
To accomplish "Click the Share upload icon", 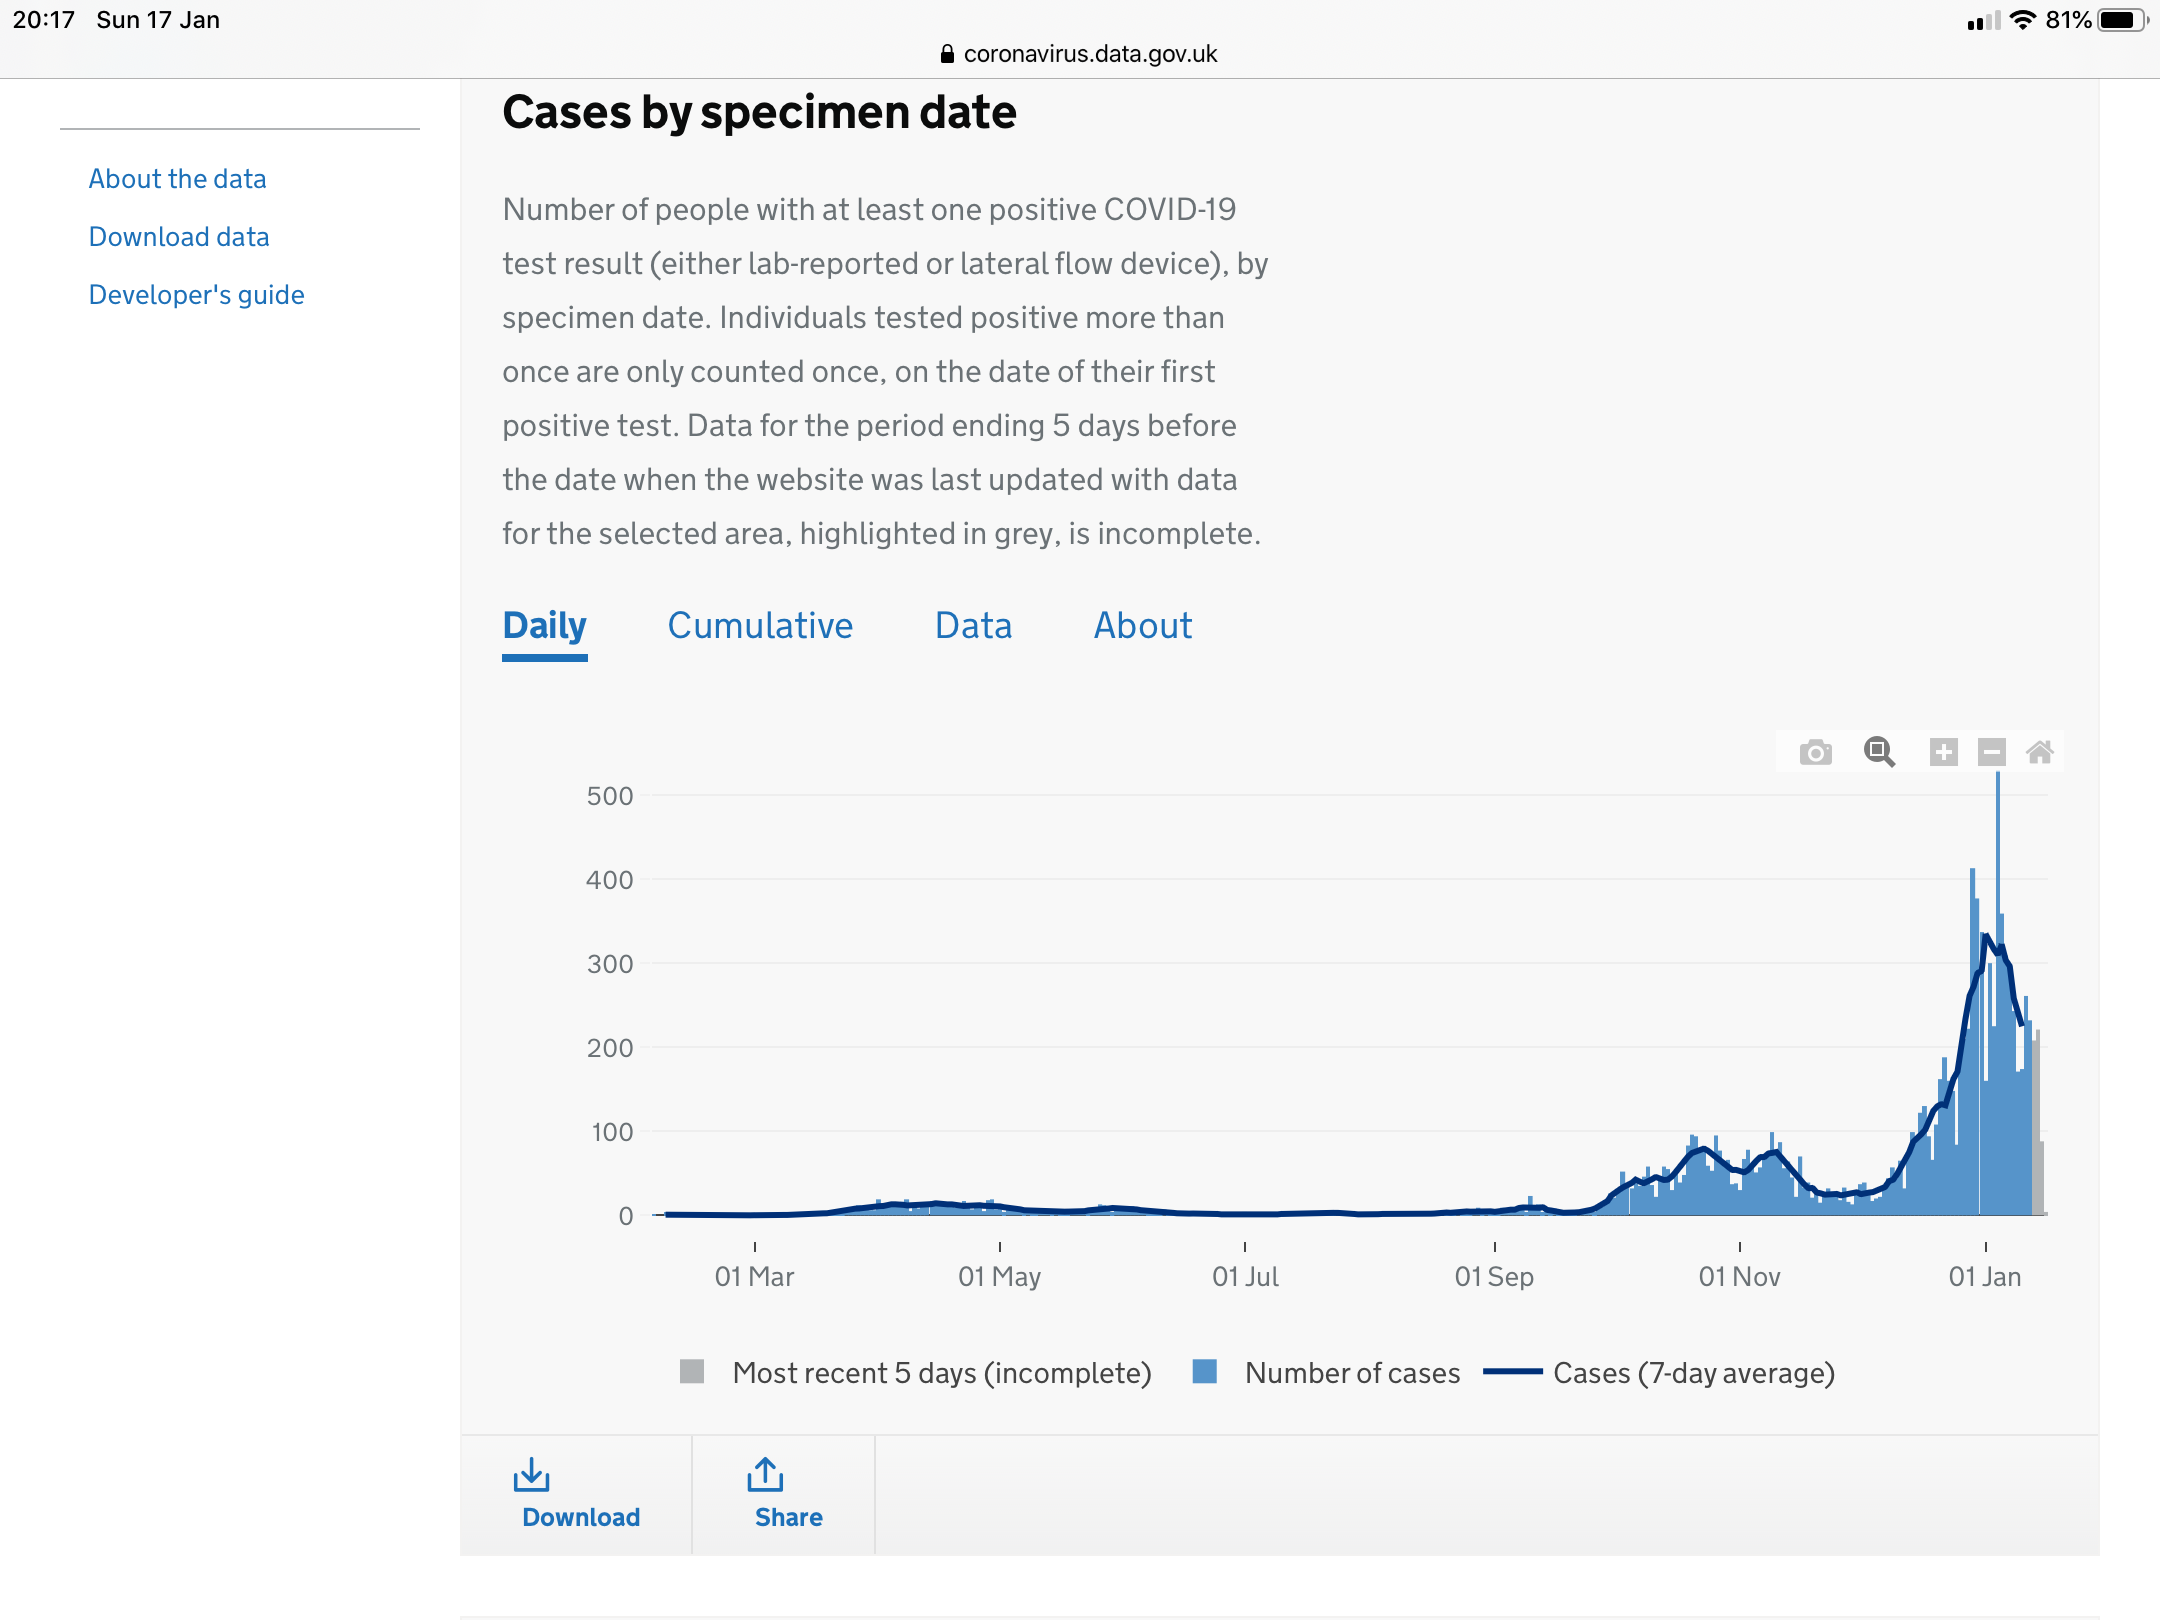I will 765,1474.
